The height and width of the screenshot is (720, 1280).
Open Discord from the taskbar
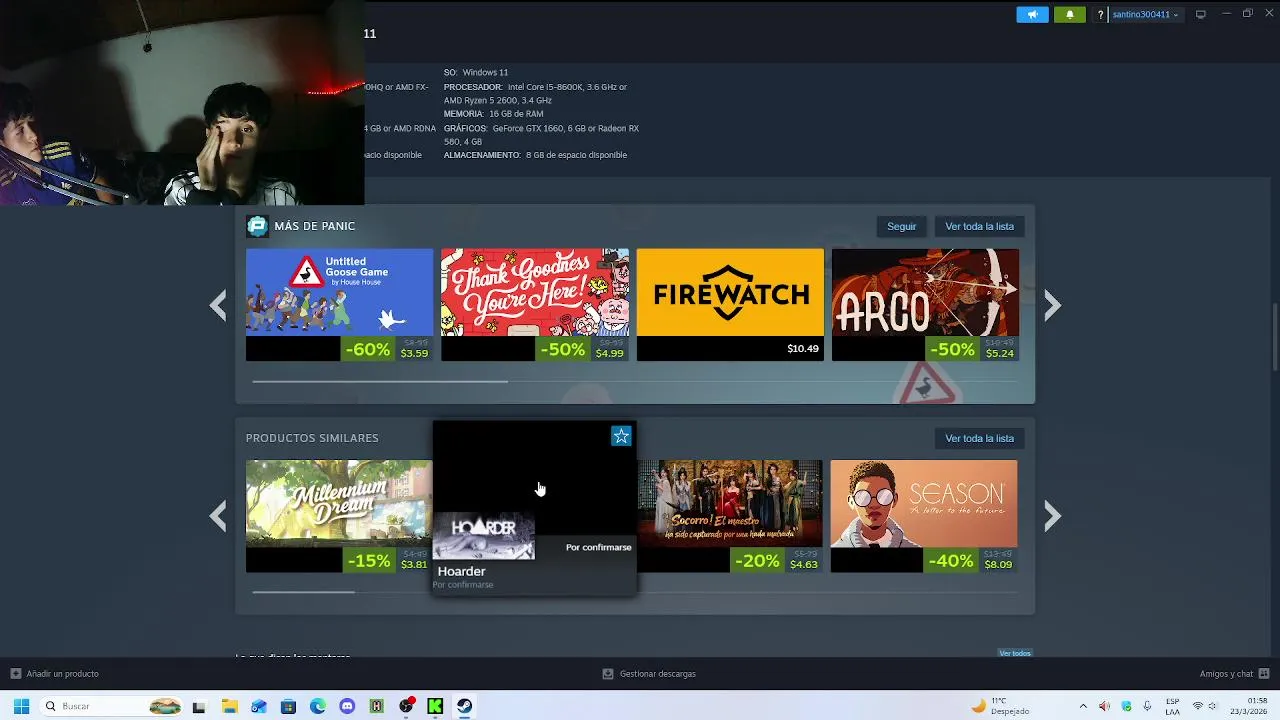347,706
